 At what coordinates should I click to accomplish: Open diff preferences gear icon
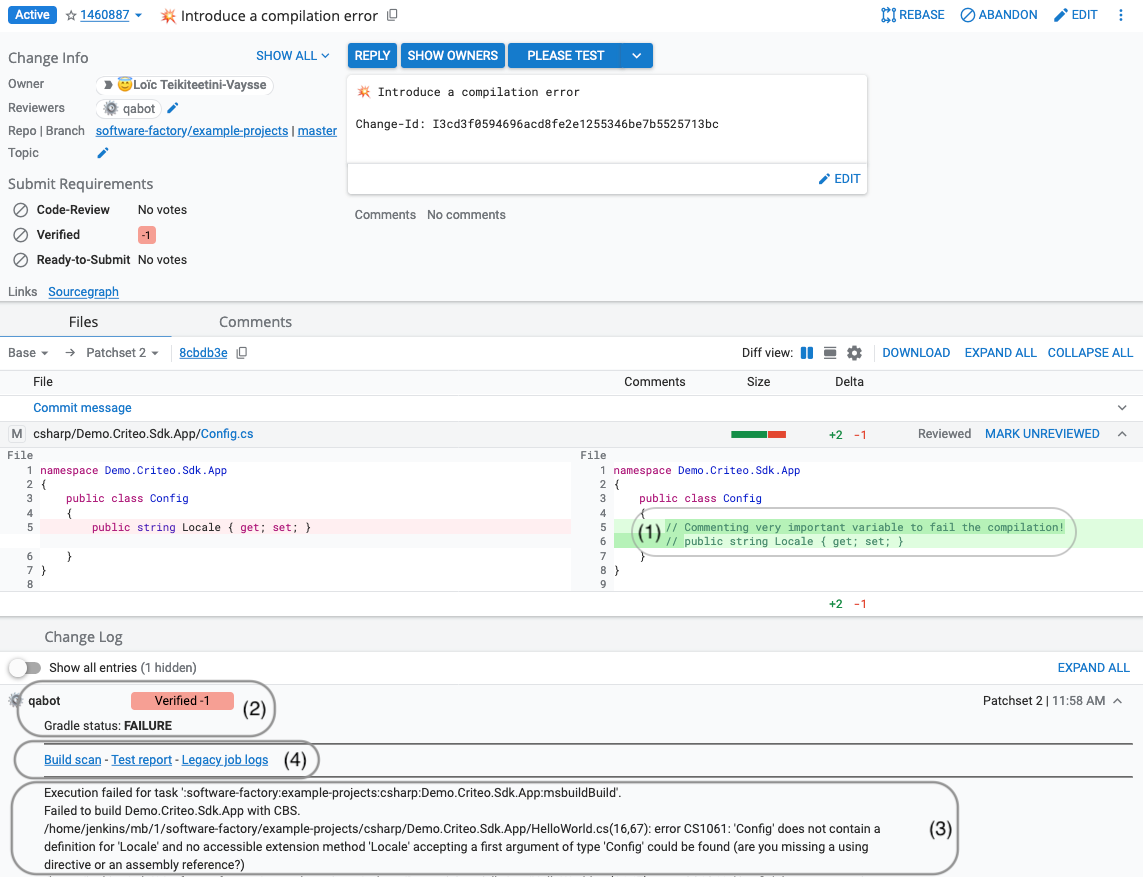(x=854, y=353)
